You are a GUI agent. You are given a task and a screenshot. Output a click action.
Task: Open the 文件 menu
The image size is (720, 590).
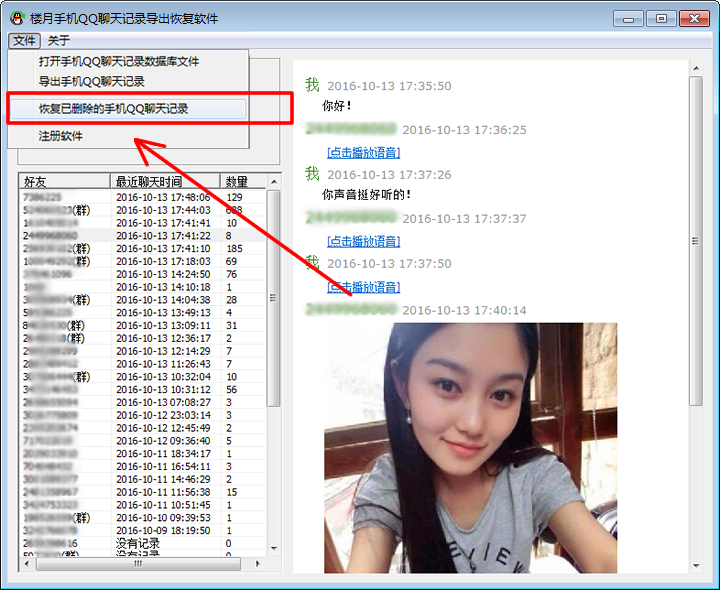click(x=24, y=40)
